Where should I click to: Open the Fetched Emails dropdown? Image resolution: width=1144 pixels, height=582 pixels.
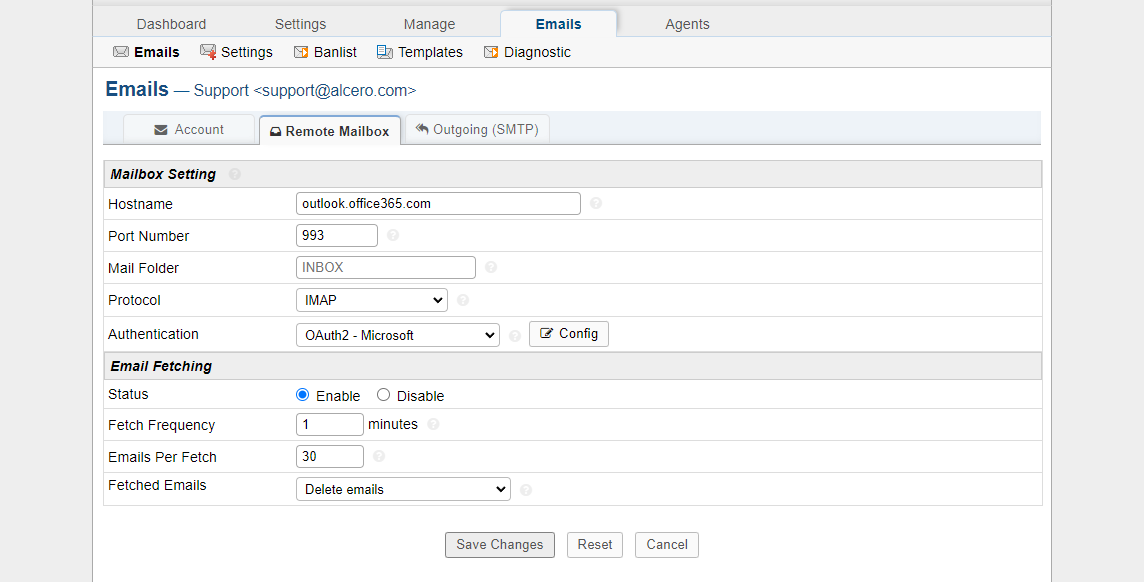[x=403, y=489]
